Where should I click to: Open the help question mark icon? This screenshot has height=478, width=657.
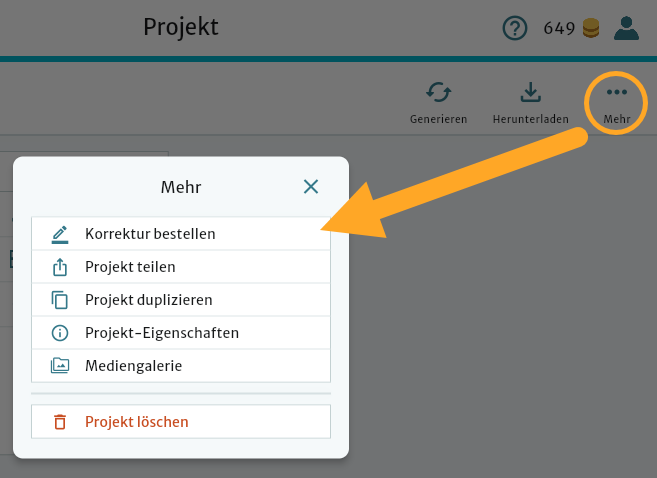point(515,28)
